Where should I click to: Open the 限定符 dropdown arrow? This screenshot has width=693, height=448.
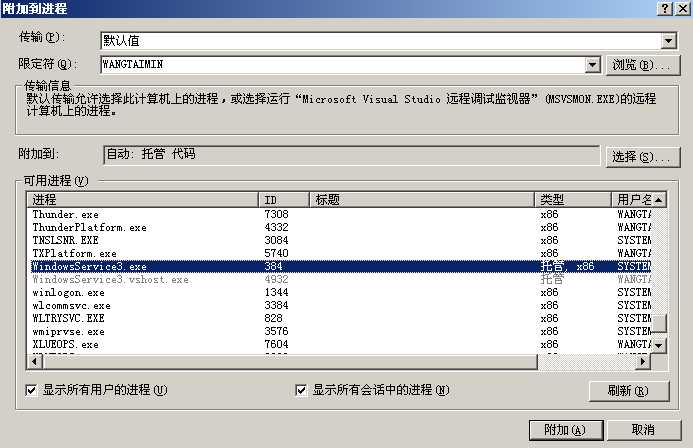tap(593, 65)
